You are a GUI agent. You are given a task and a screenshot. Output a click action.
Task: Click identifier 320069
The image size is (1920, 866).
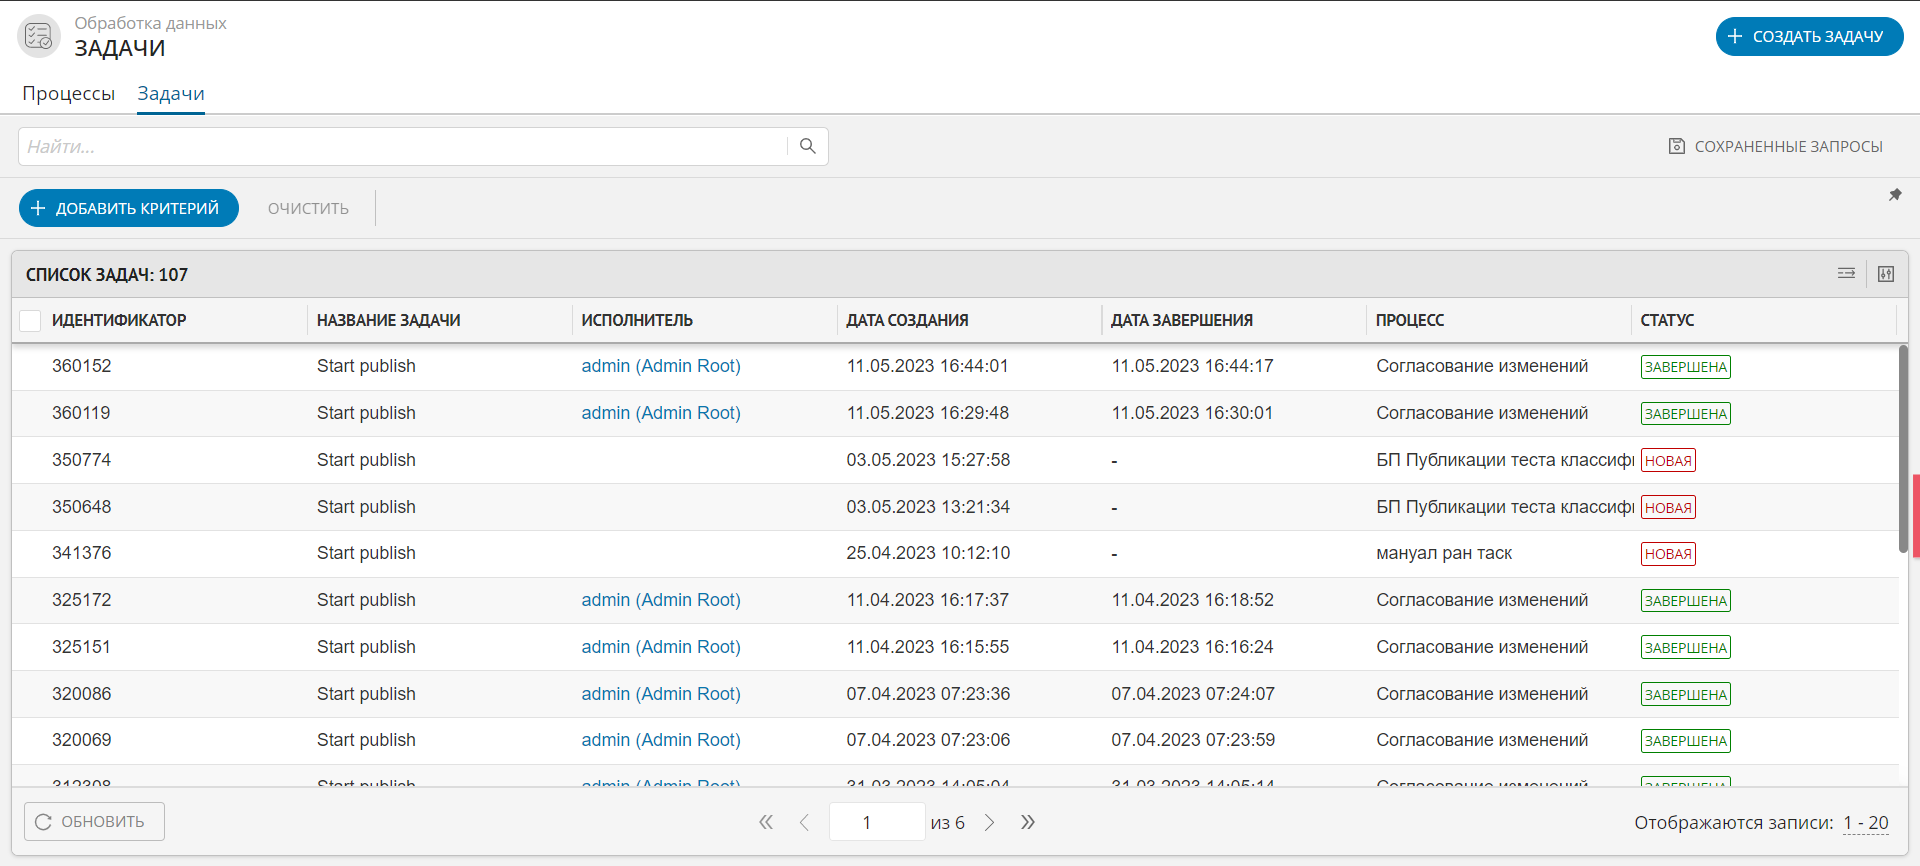tap(82, 740)
